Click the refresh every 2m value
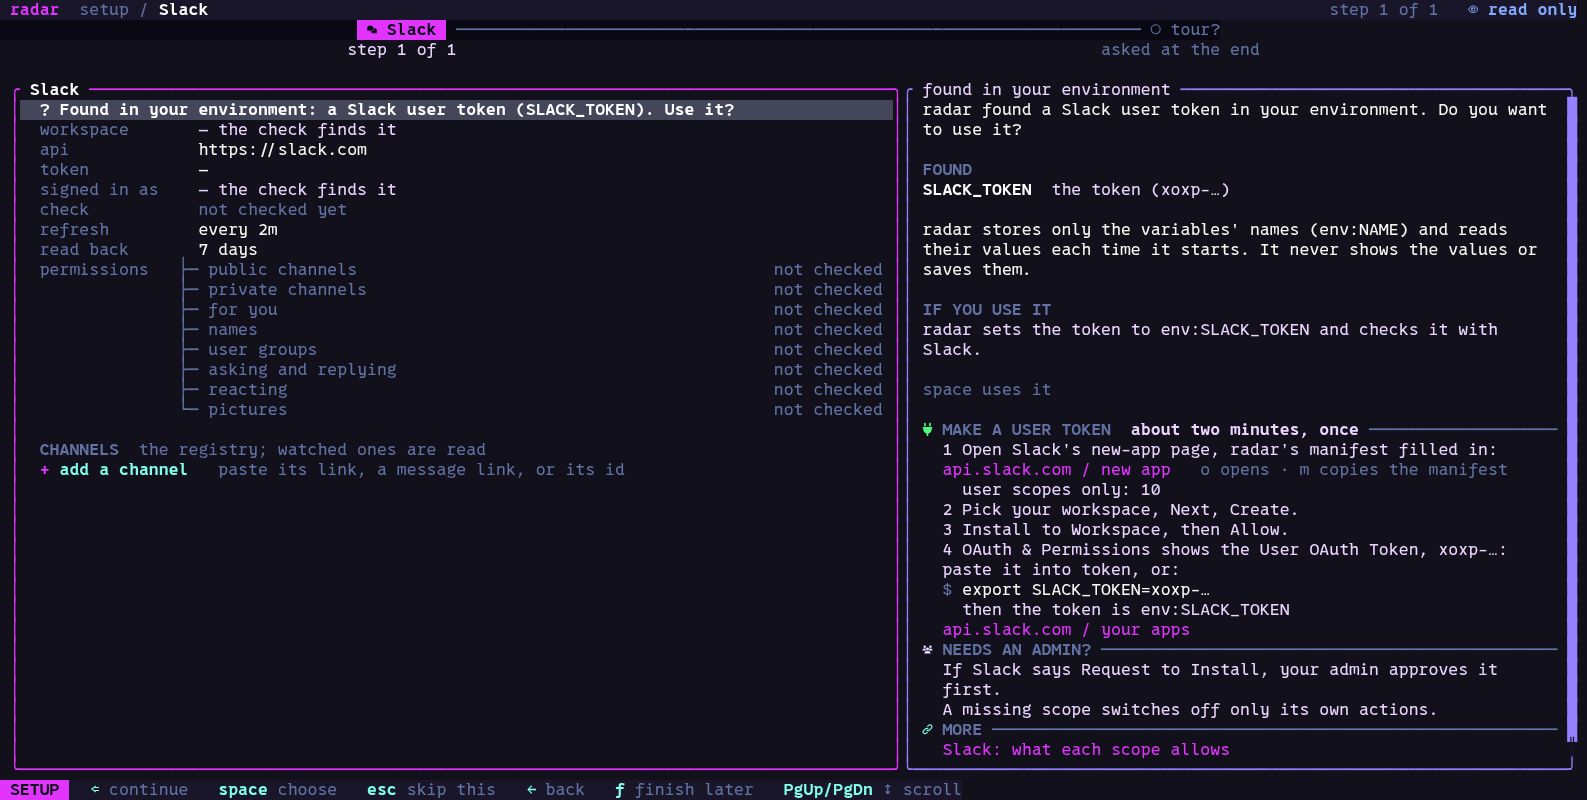 (x=238, y=230)
